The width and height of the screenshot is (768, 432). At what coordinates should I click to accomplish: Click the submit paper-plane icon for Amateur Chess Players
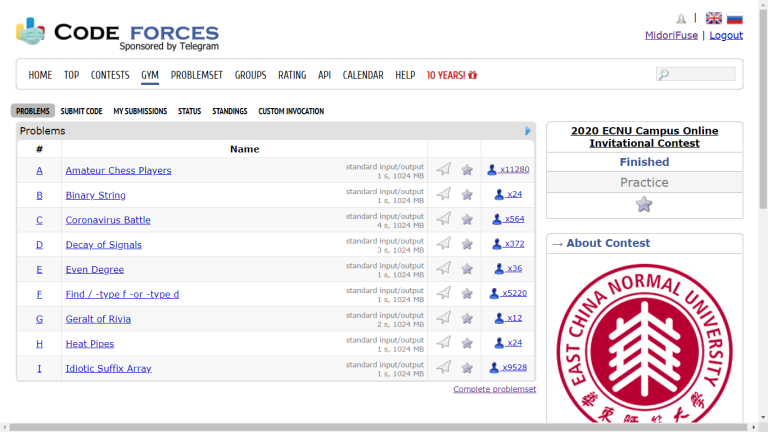pos(444,170)
